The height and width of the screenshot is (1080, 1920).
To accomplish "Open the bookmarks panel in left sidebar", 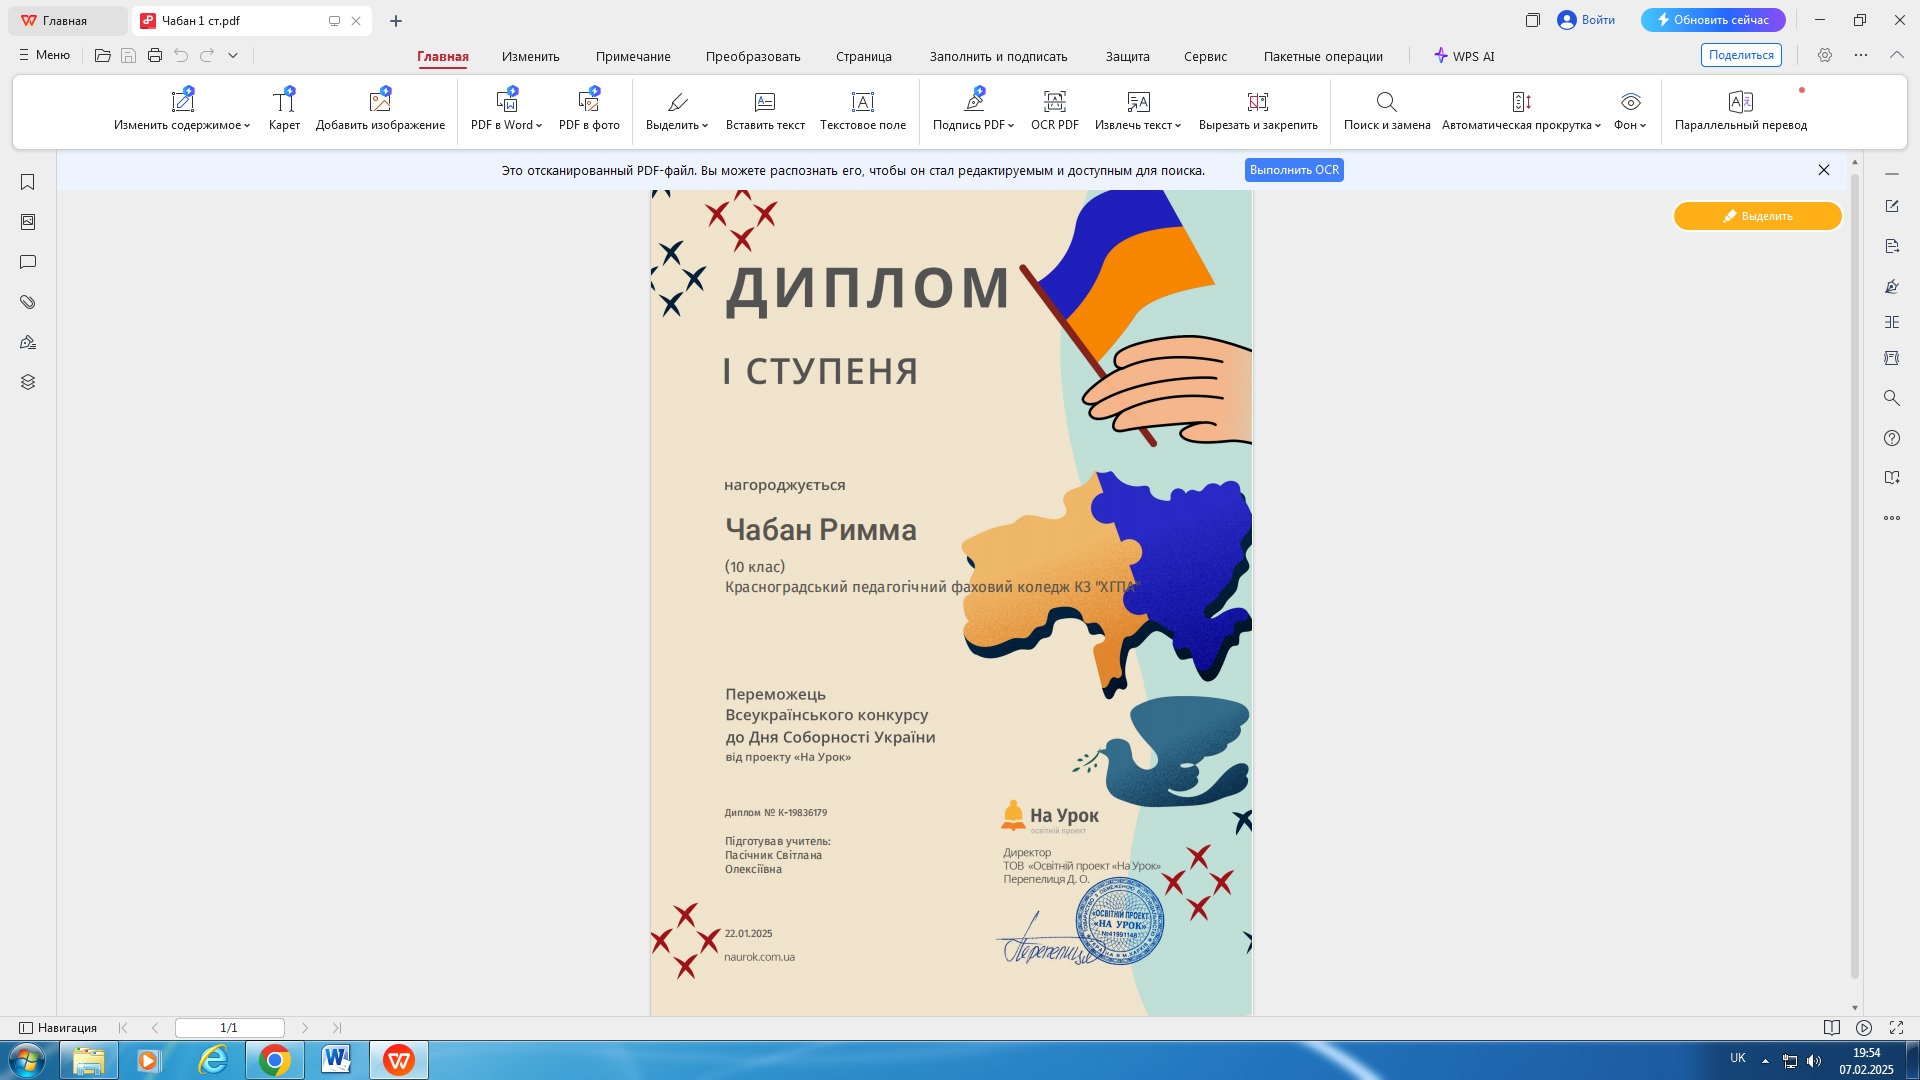I will coord(28,182).
